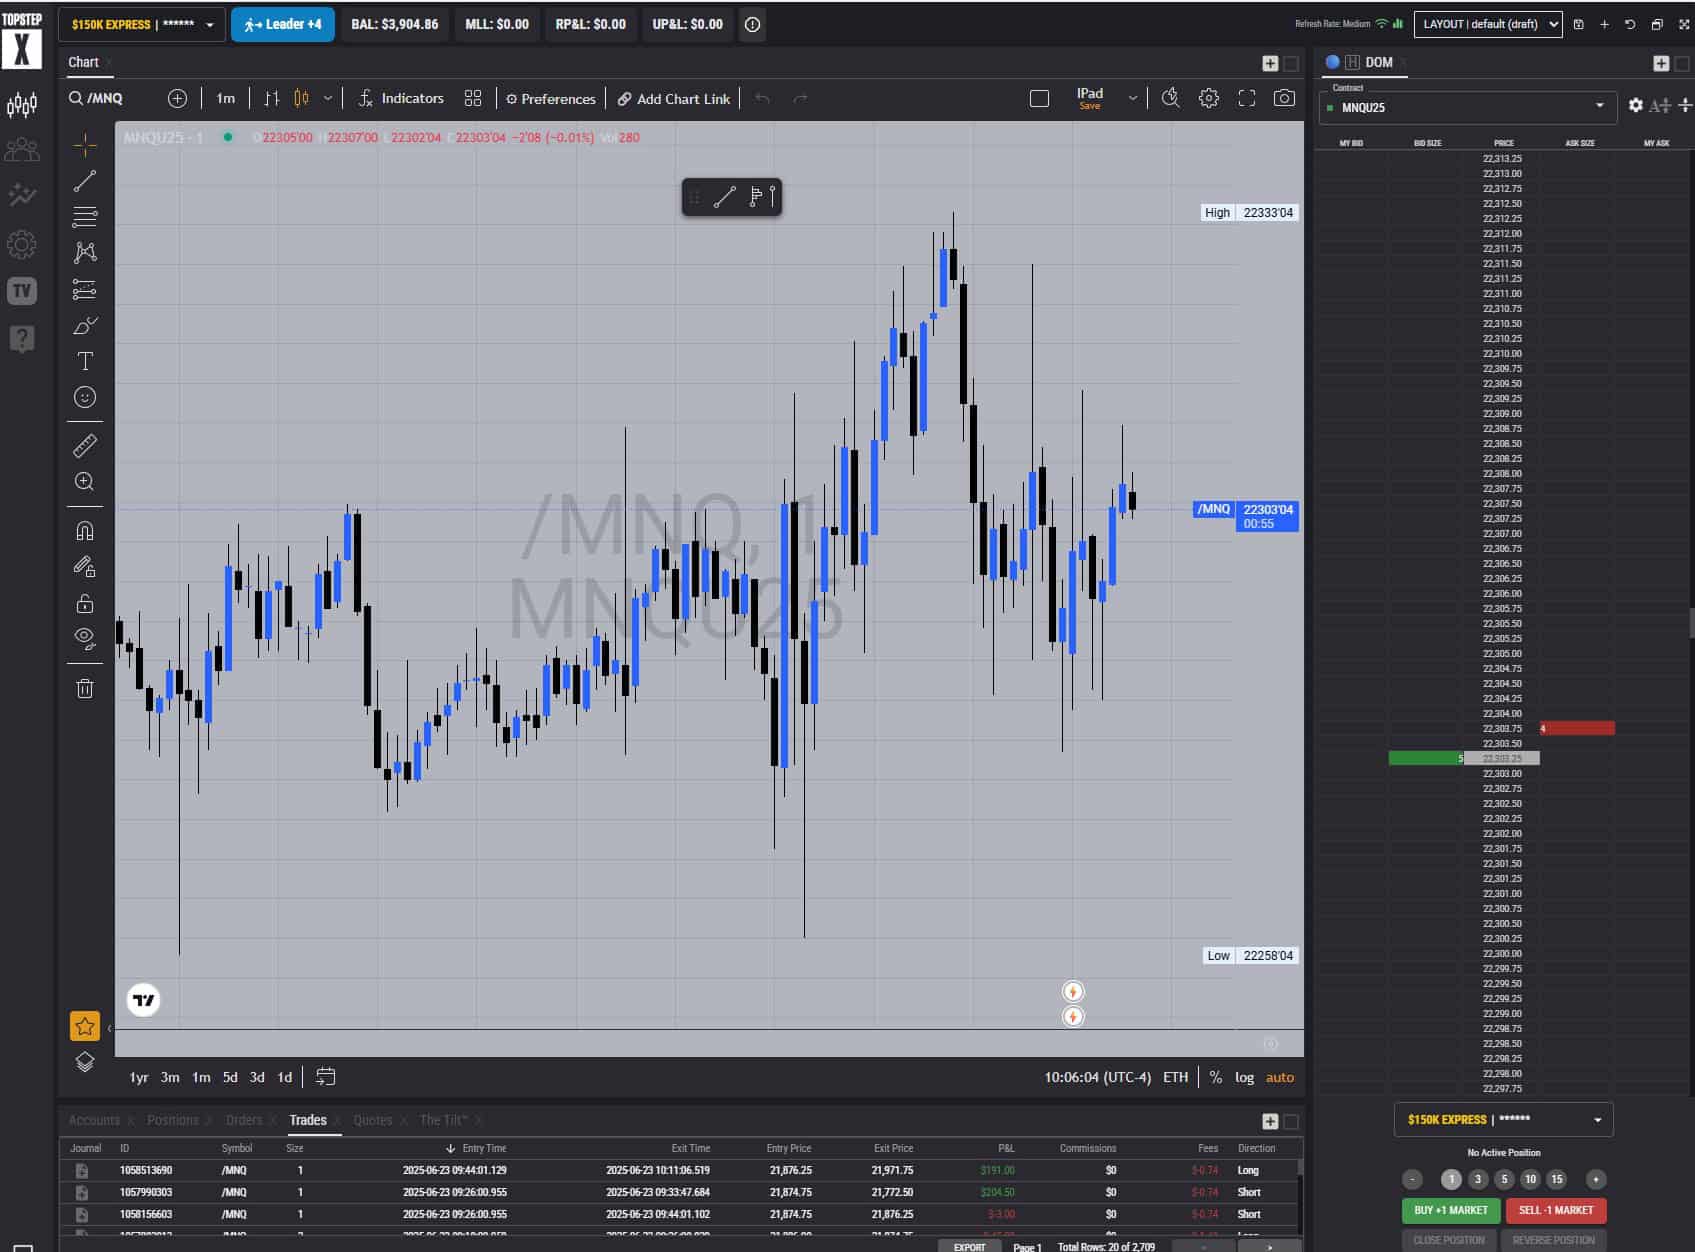
Task: Toggle lock all drawing tools
Action: pyautogui.click(x=85, y=603)
